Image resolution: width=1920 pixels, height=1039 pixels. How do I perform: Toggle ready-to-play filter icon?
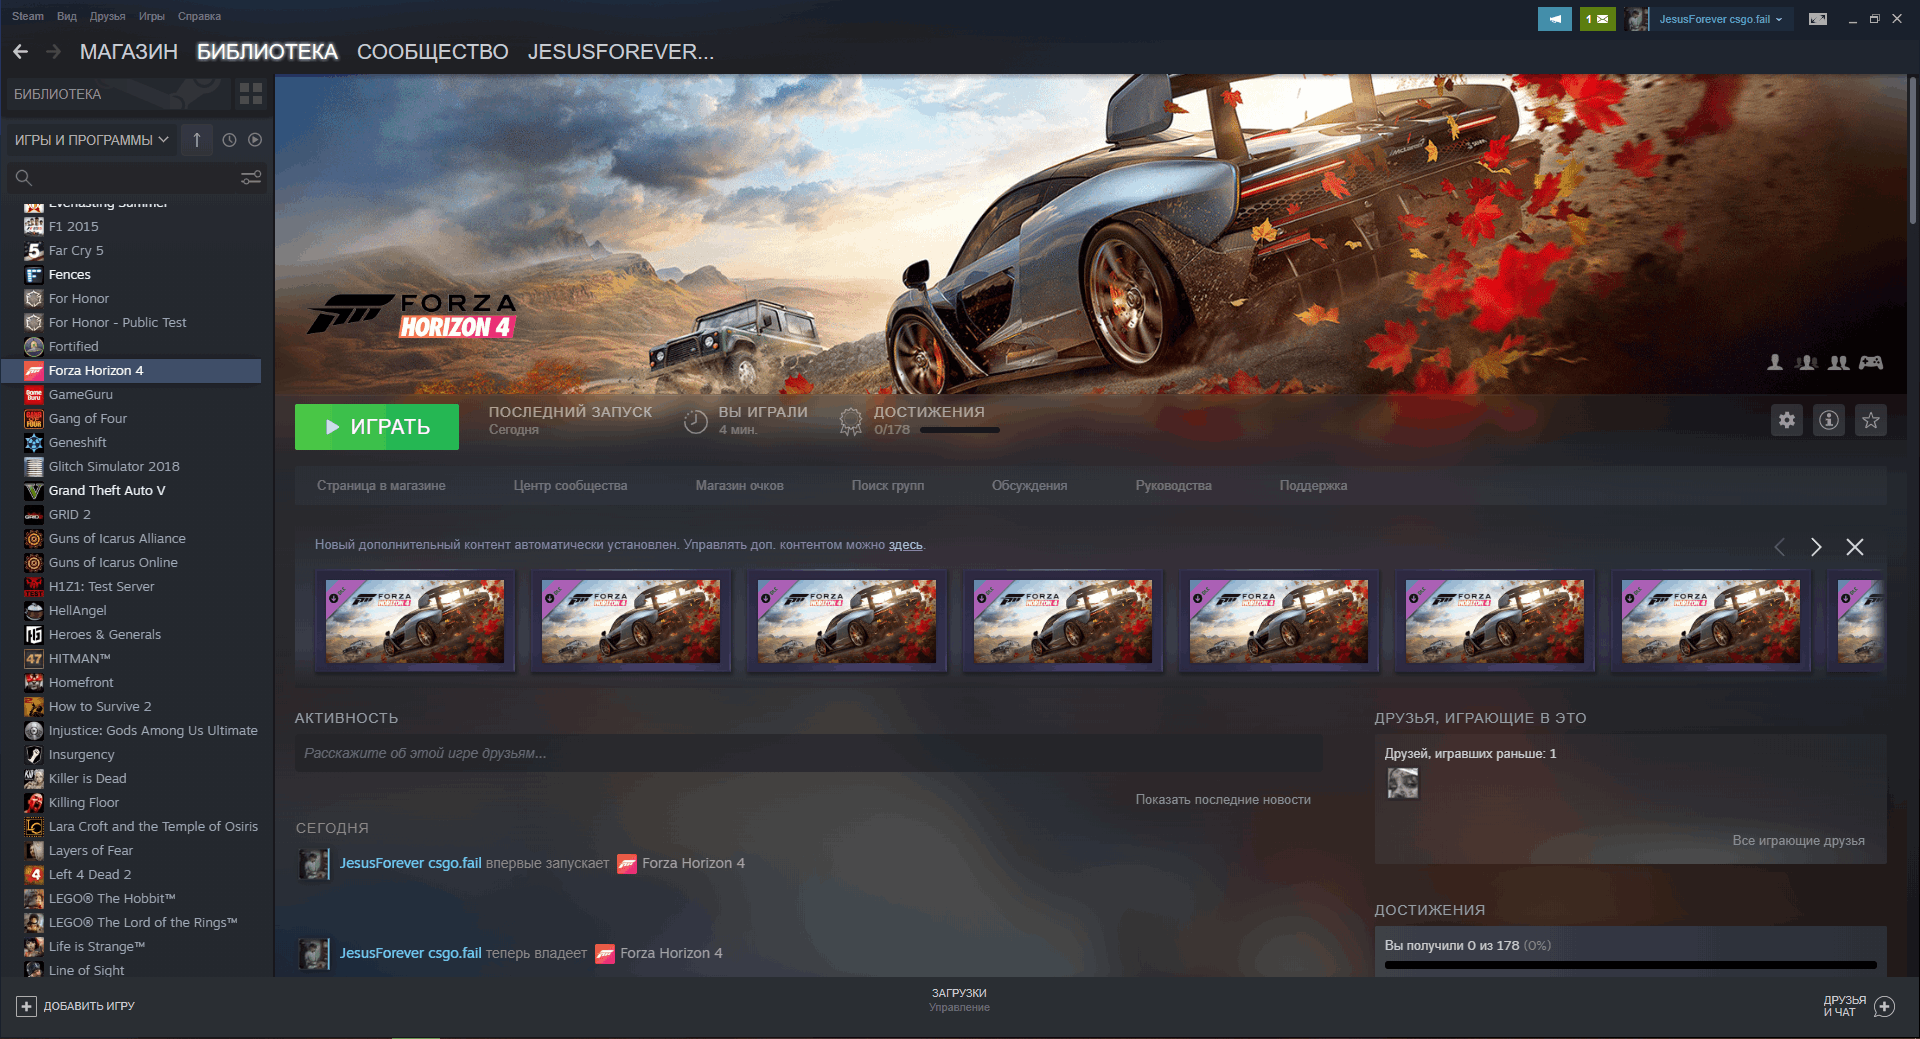pos(255,140)
